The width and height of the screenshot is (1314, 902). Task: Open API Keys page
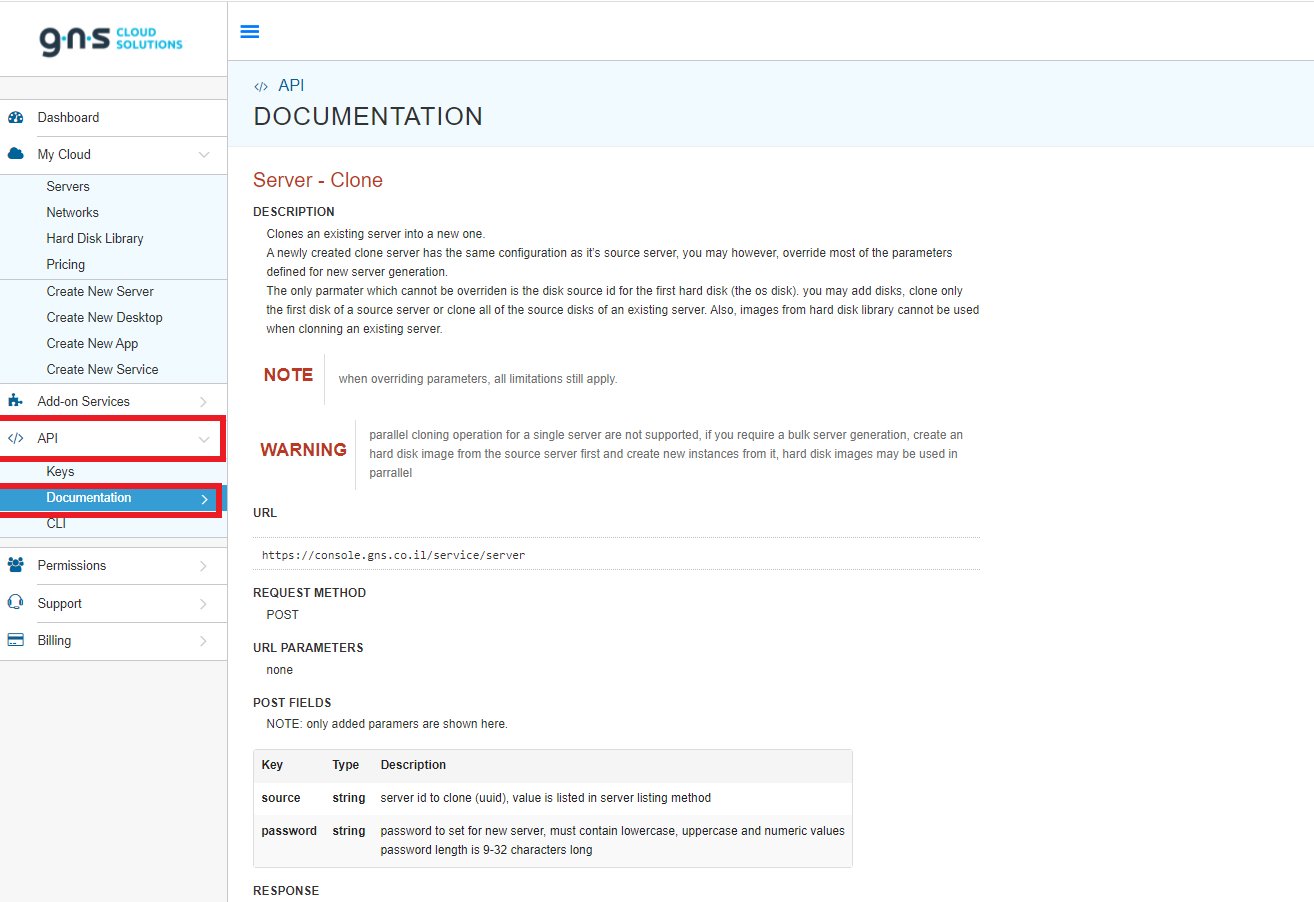coord(60,471)
